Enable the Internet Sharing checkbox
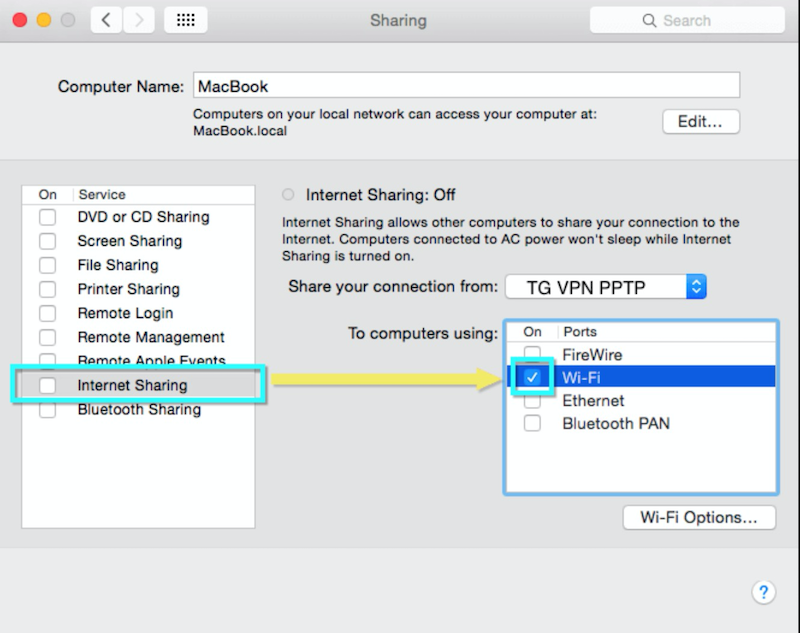This screenshot has width=800, height=633. (x=47, y=385)
